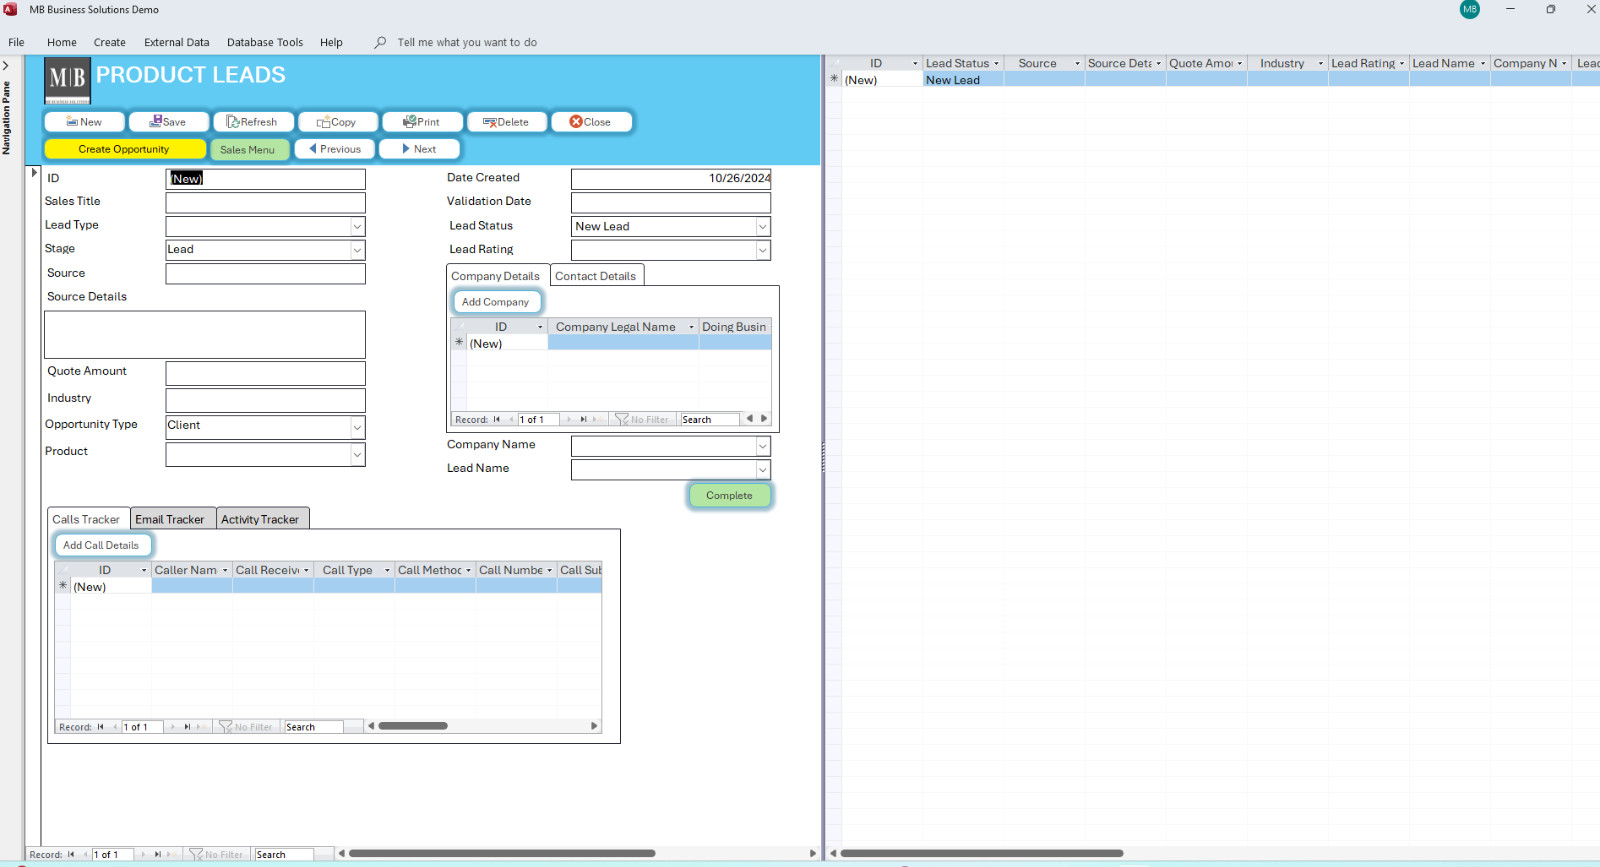Select the Company Details tab
This screenshot has height=867, width=1600.
click(x=495, y=276)
